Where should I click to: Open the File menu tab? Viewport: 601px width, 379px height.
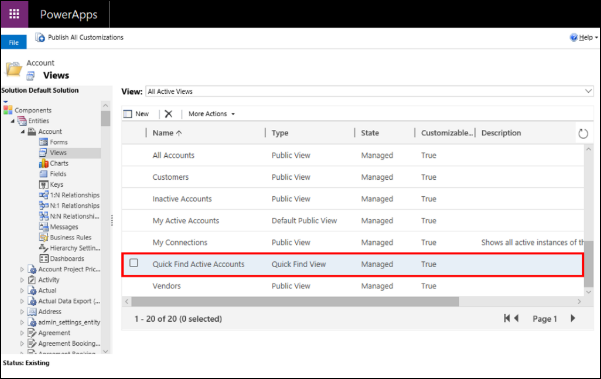(14, 42)
